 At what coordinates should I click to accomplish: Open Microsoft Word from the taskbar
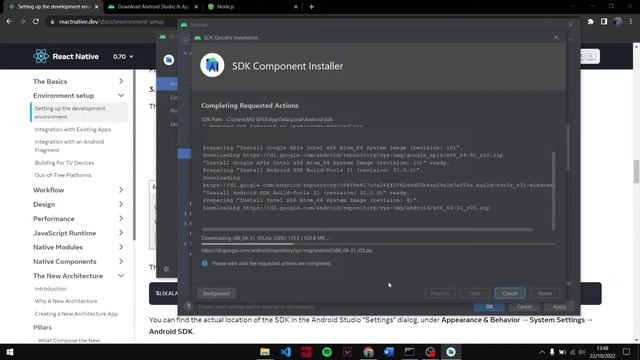tap(389, 352)
